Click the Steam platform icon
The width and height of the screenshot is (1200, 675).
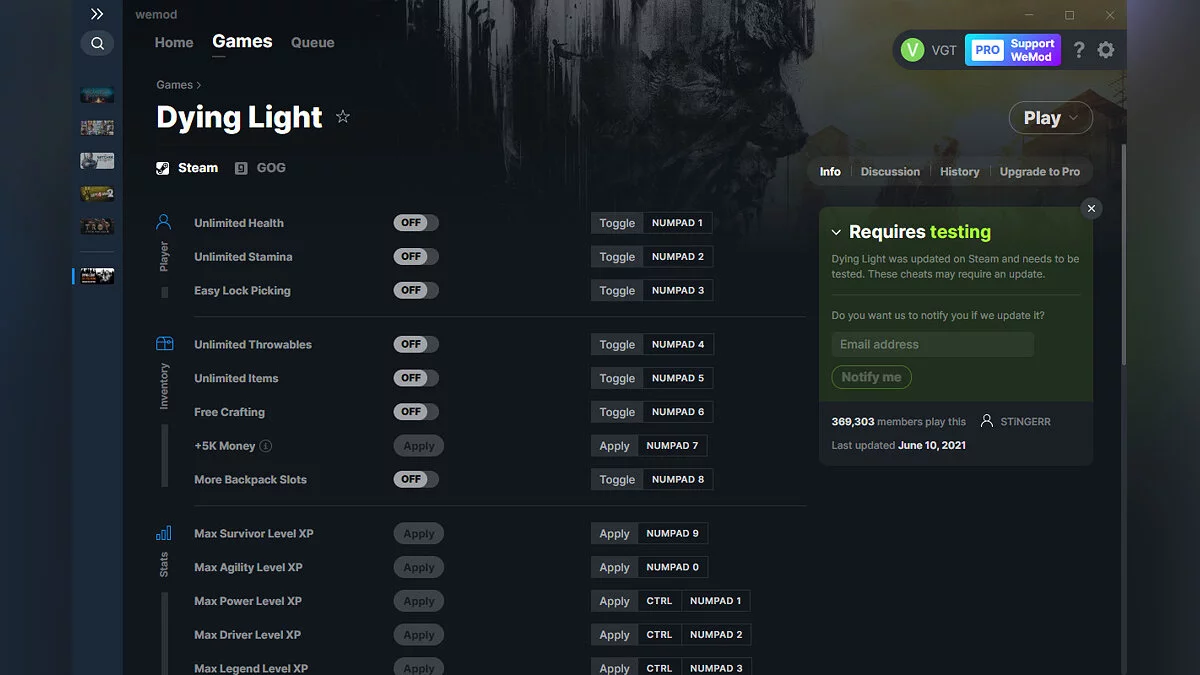coord(161,167)
